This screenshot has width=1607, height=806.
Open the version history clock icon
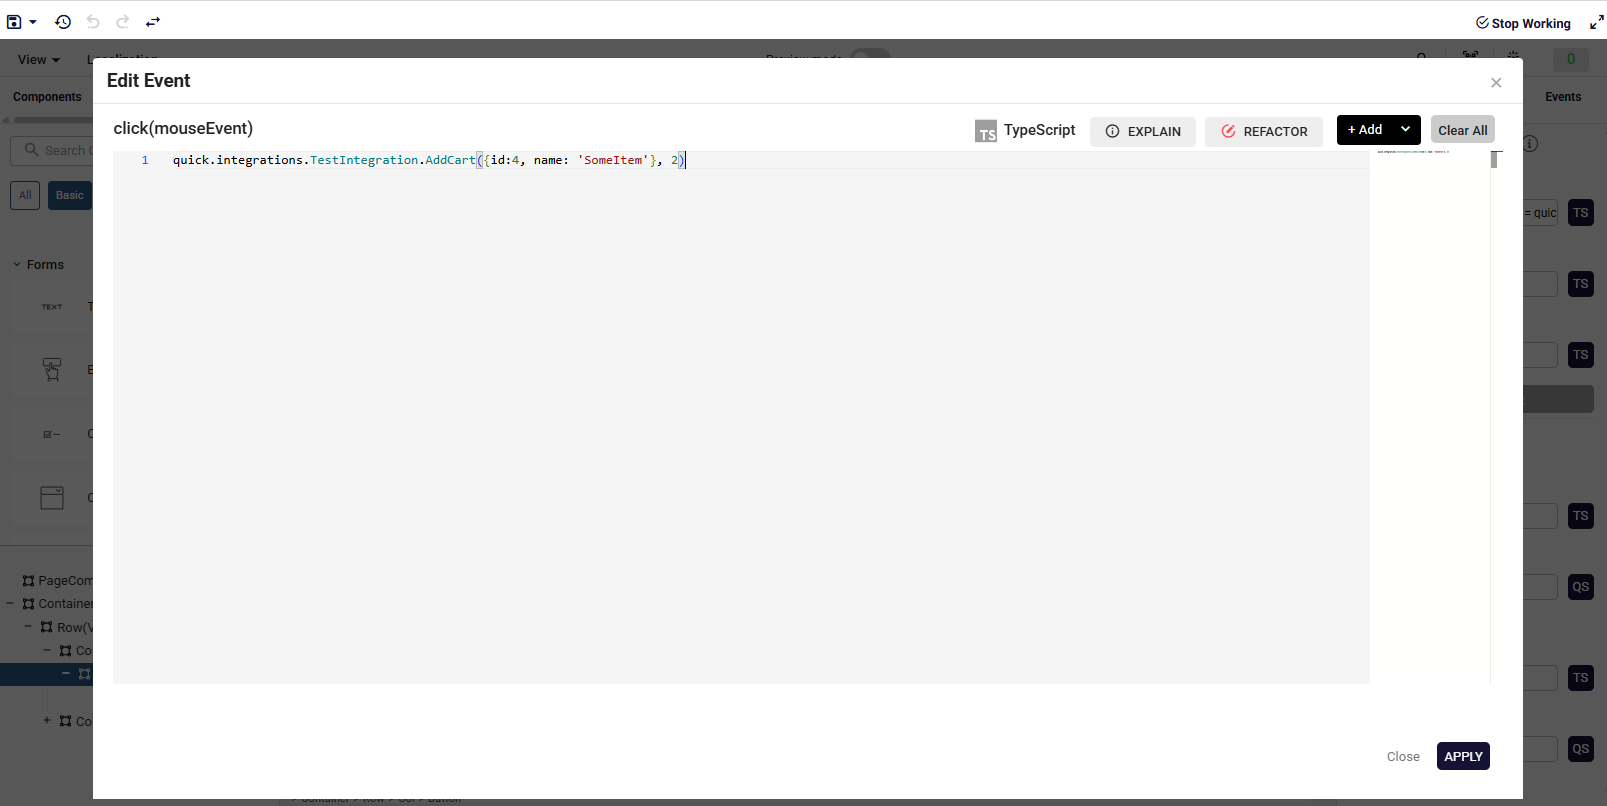point(63,22)
